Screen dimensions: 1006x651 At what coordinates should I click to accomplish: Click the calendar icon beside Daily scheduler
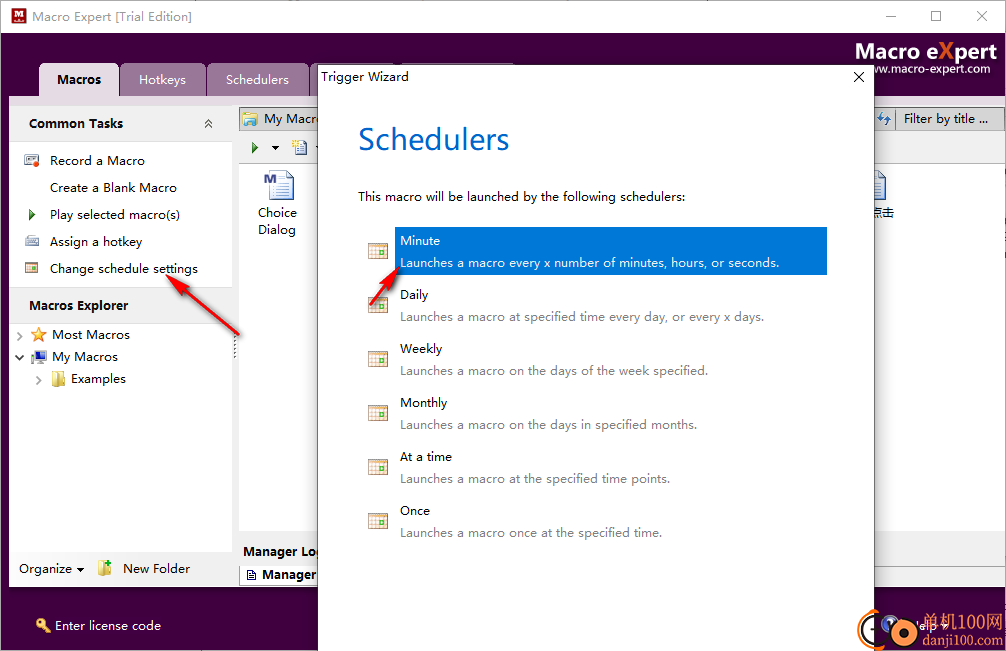pyautogui.click(x=378, y=305)
